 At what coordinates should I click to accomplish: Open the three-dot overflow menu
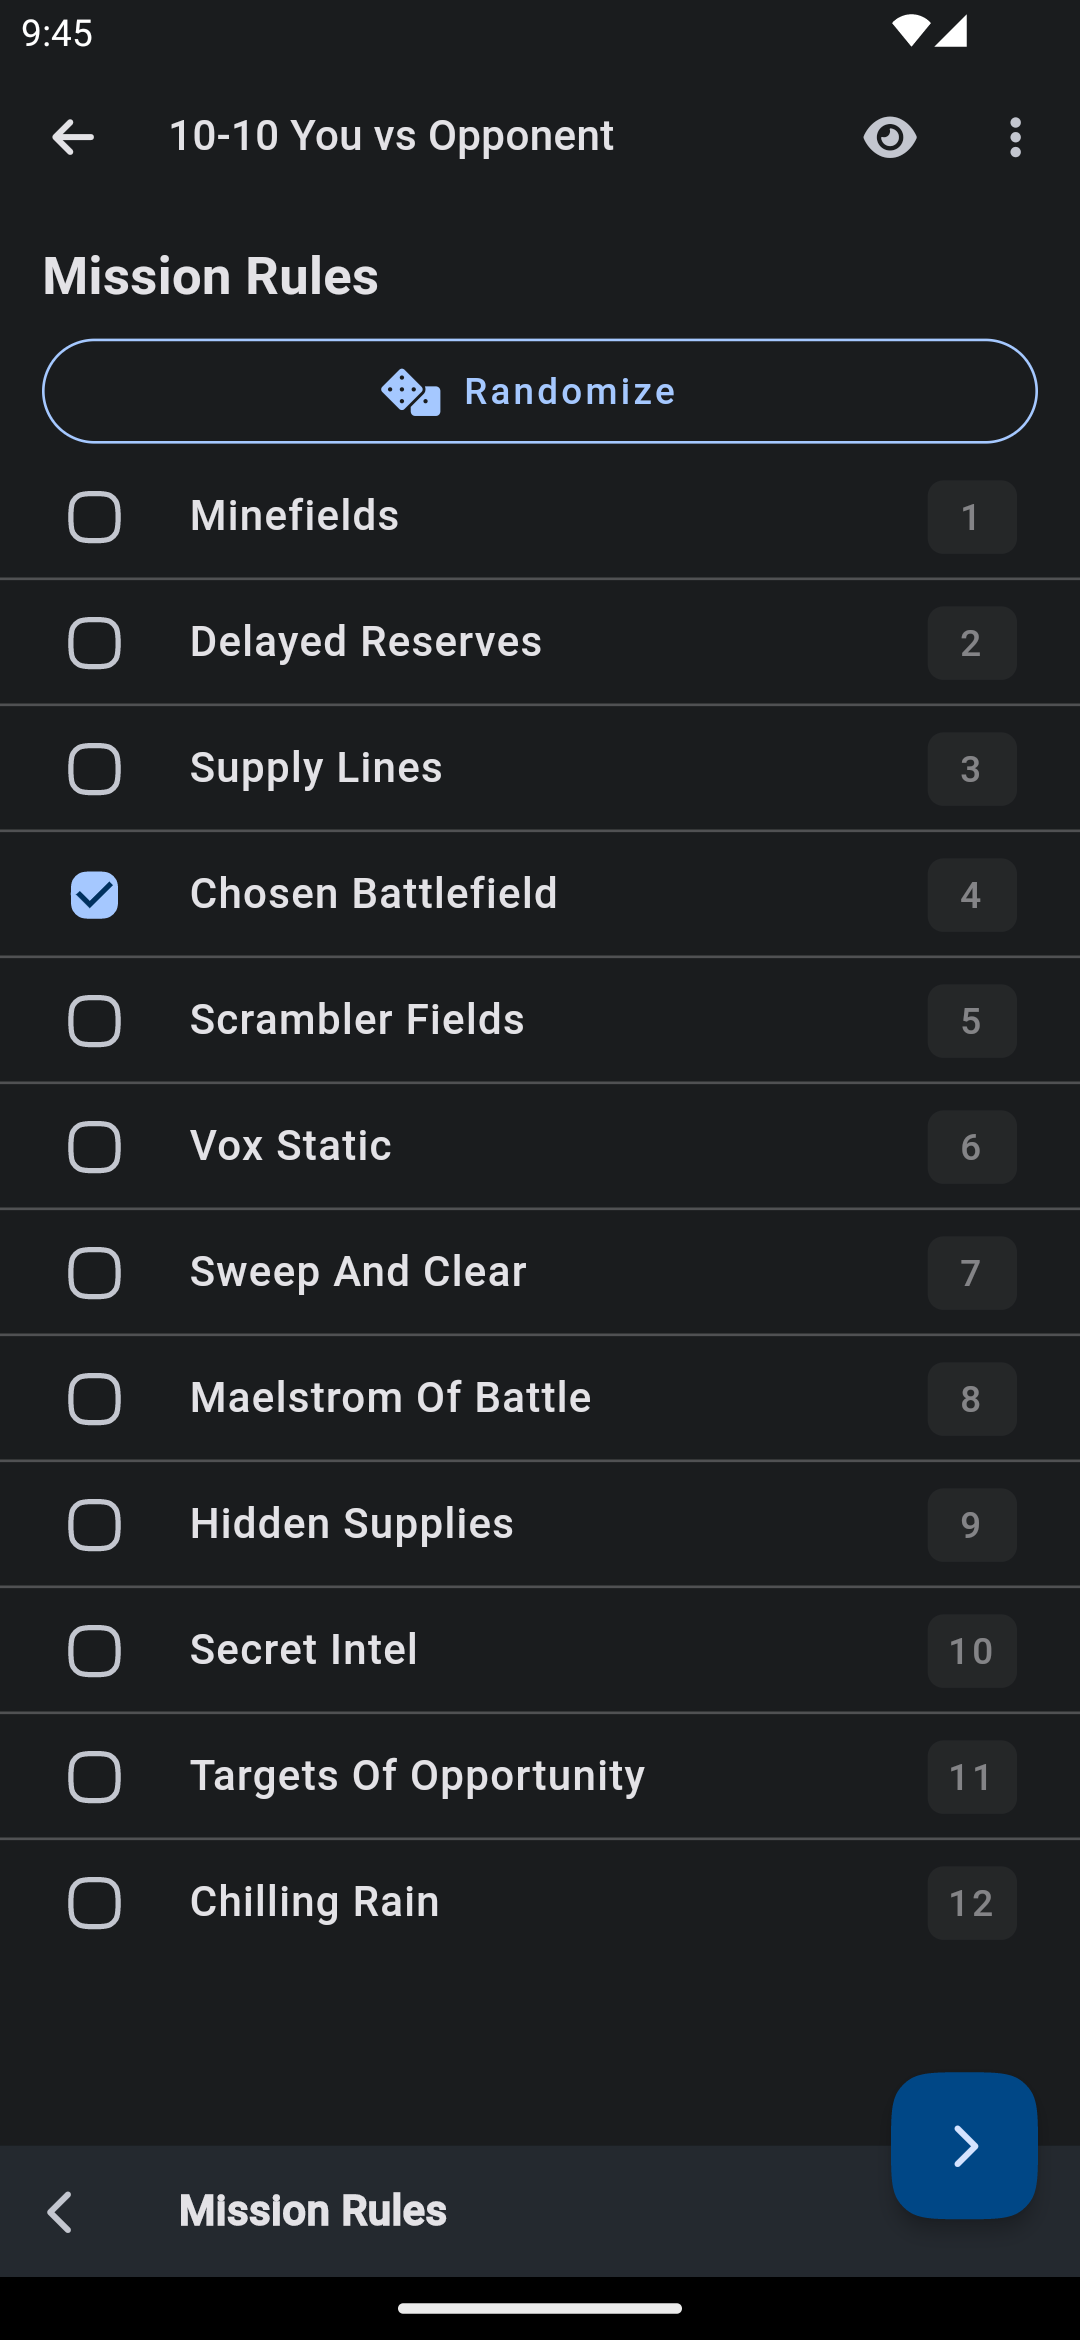pos(1015,137)
